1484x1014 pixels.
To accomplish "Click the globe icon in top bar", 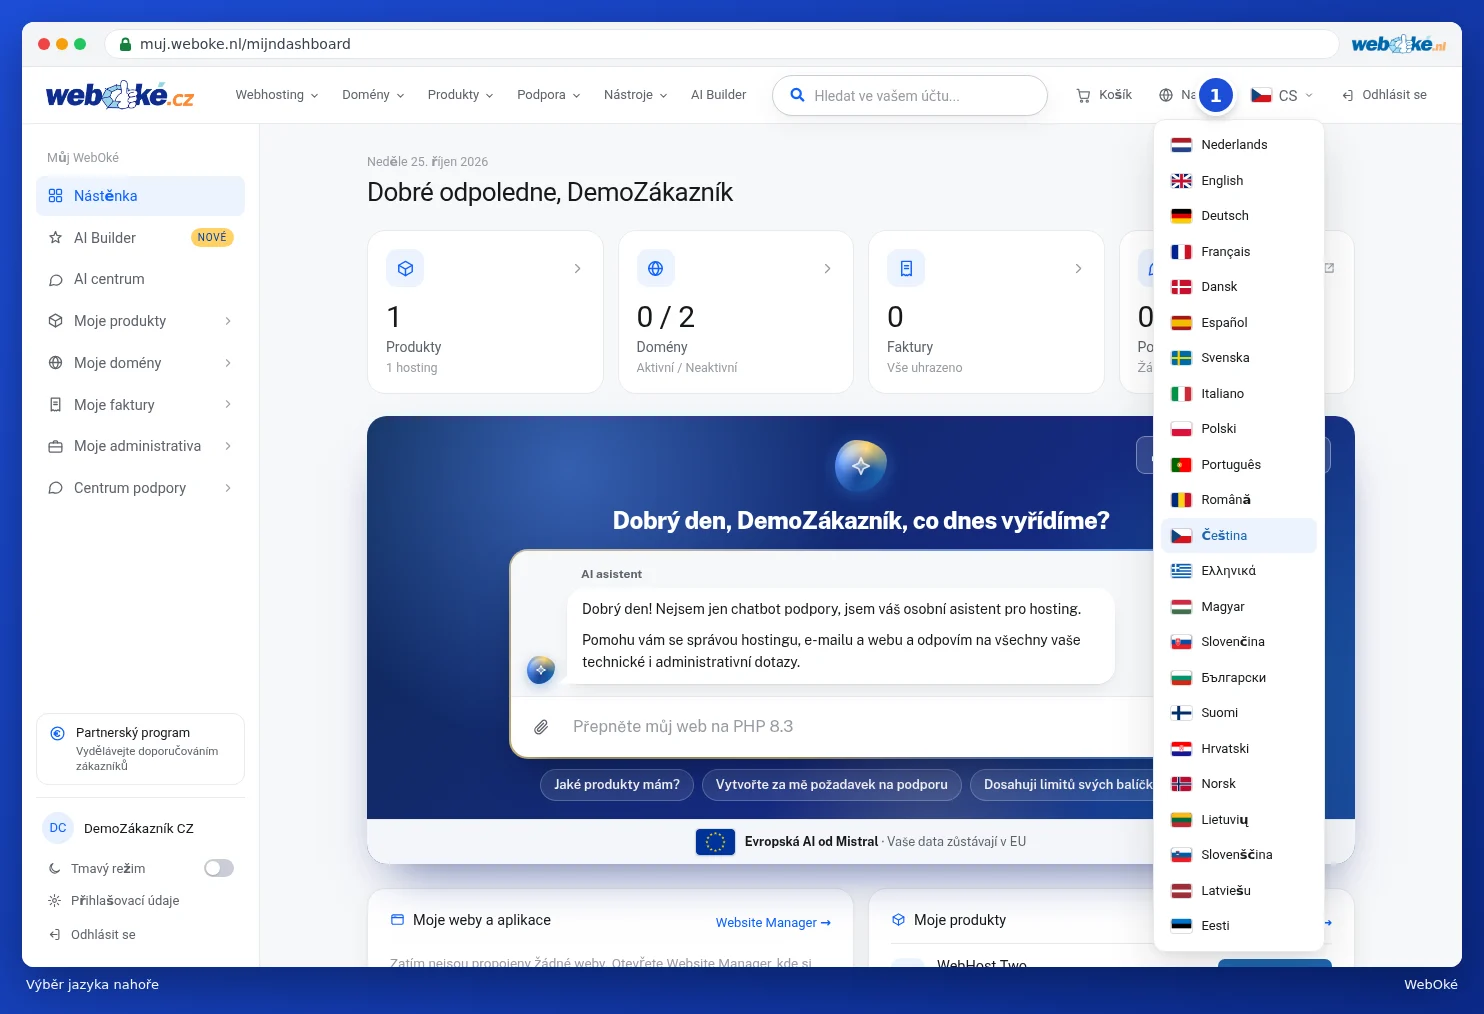I will [1166, 95].
